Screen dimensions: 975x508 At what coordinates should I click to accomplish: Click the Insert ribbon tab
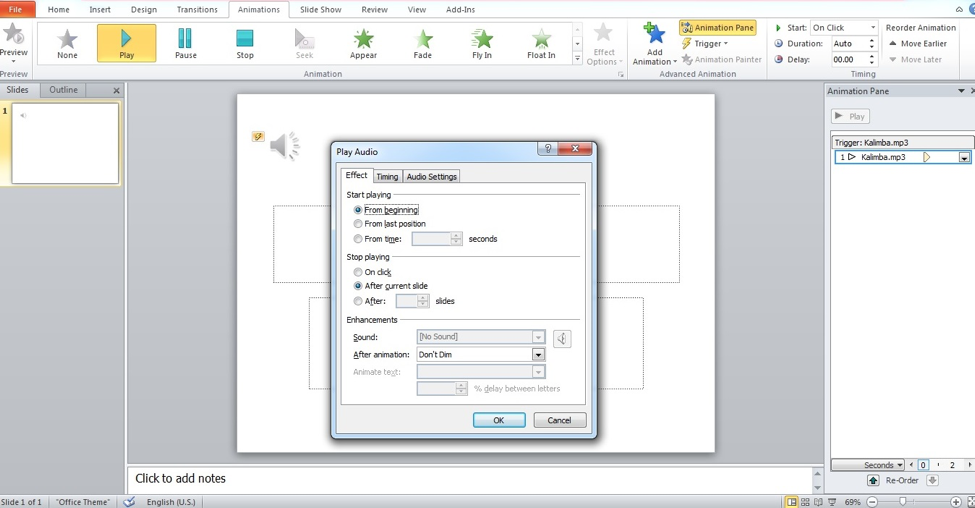pos(99,9)
